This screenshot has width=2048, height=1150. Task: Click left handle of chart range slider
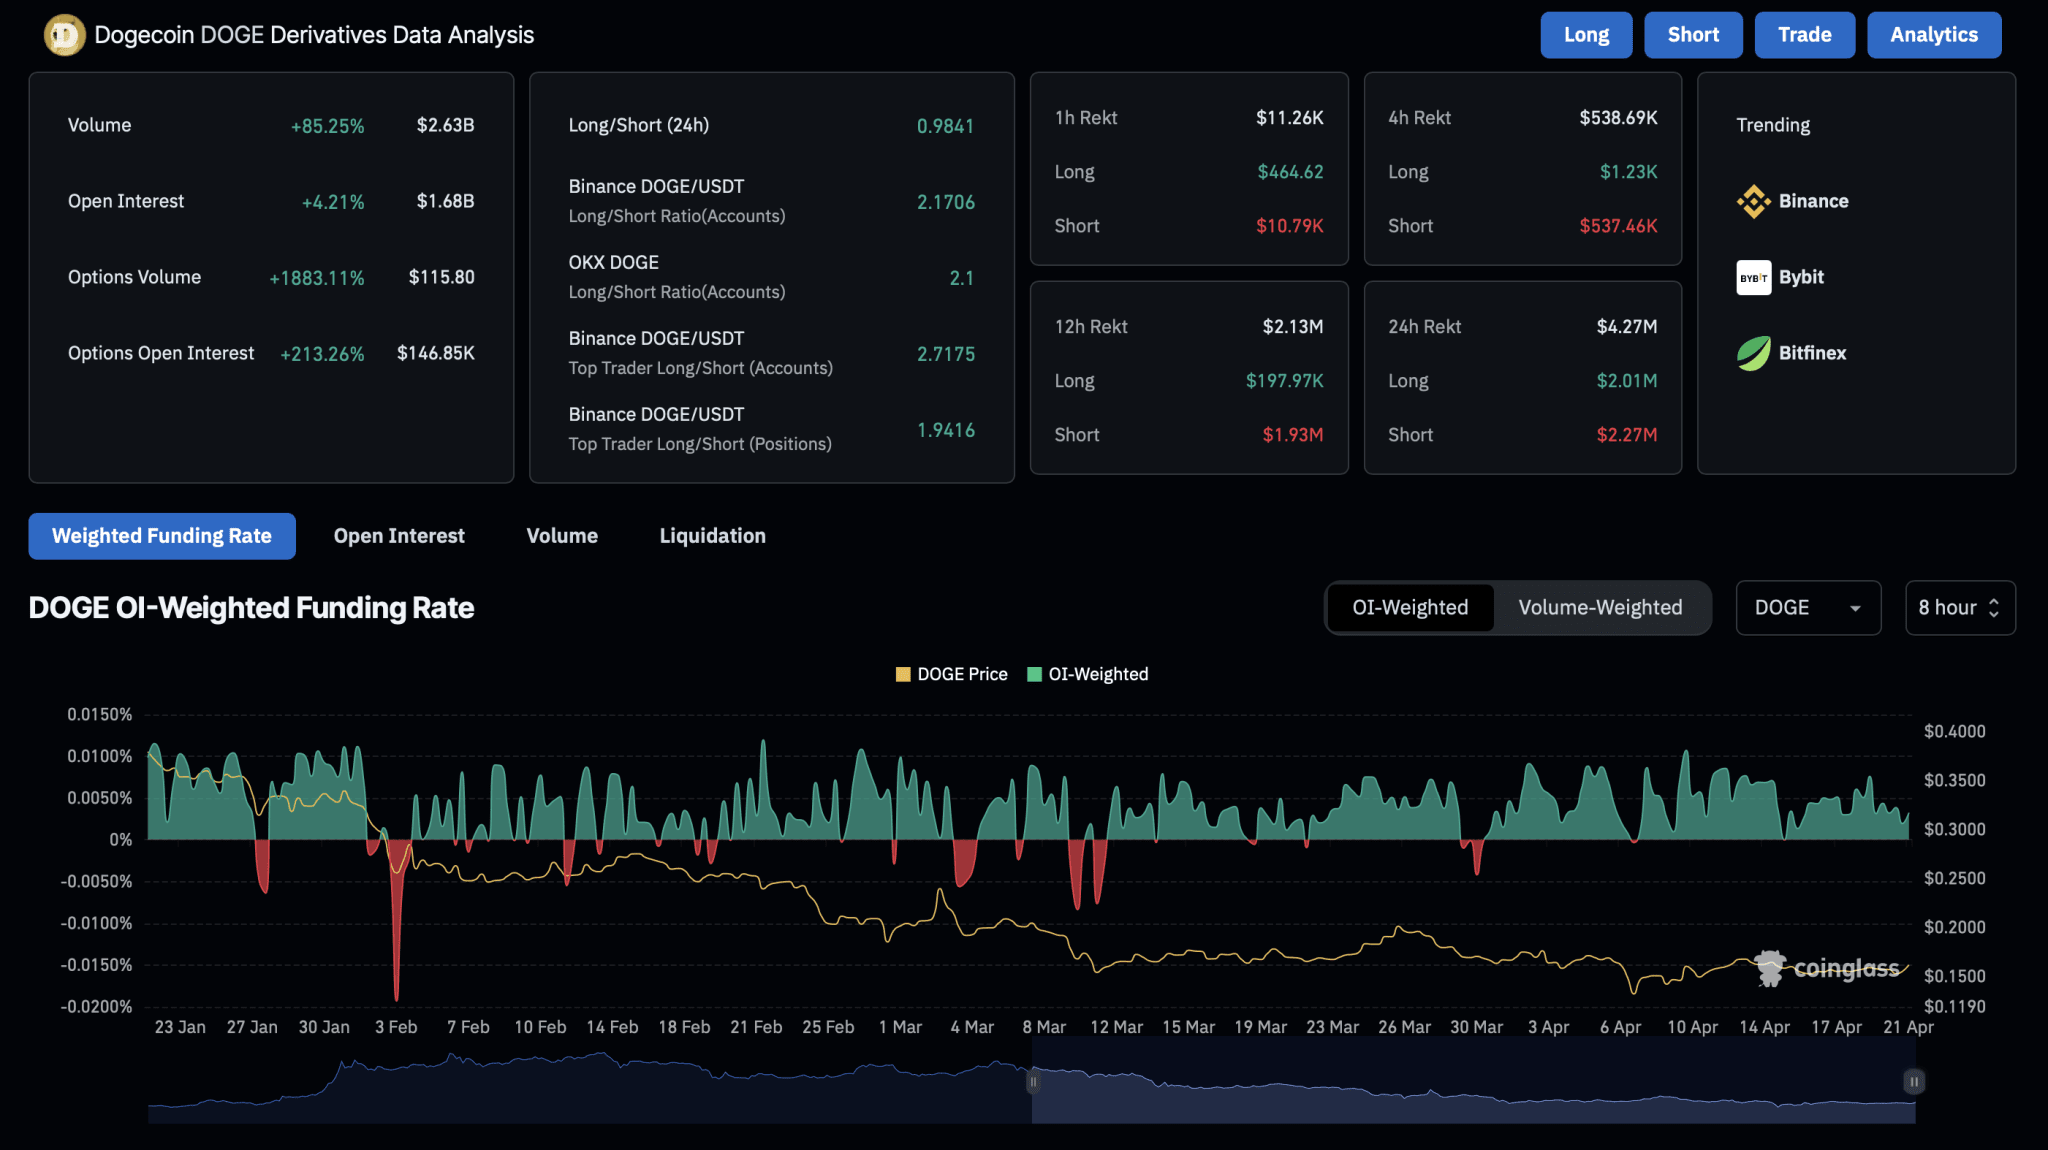tap(1033, 1081)
